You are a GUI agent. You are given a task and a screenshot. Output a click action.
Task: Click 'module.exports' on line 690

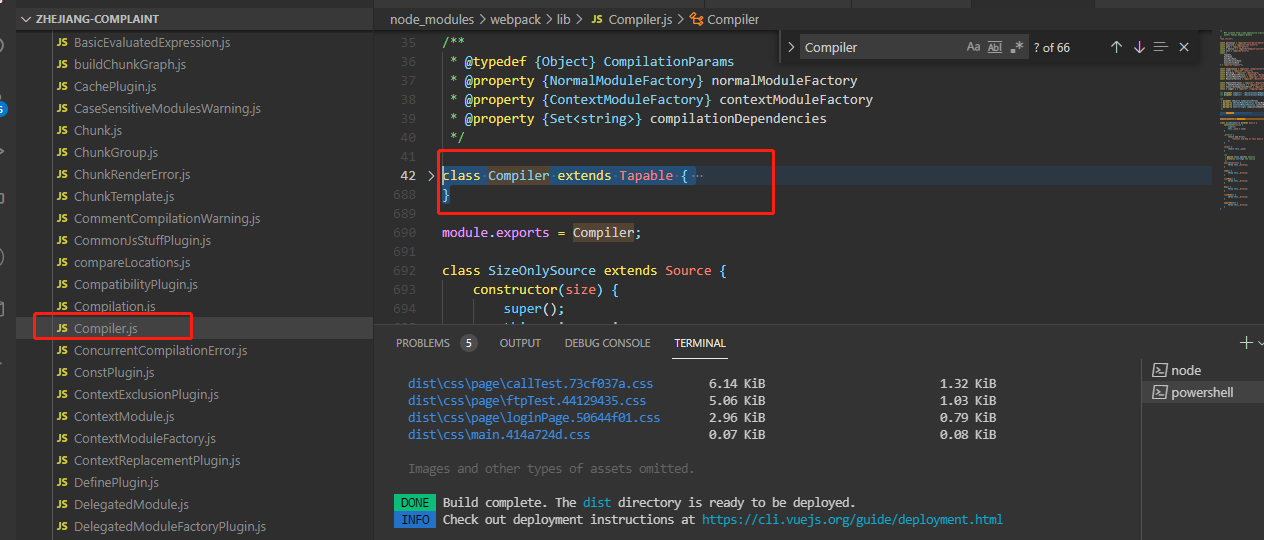[496, 233]
